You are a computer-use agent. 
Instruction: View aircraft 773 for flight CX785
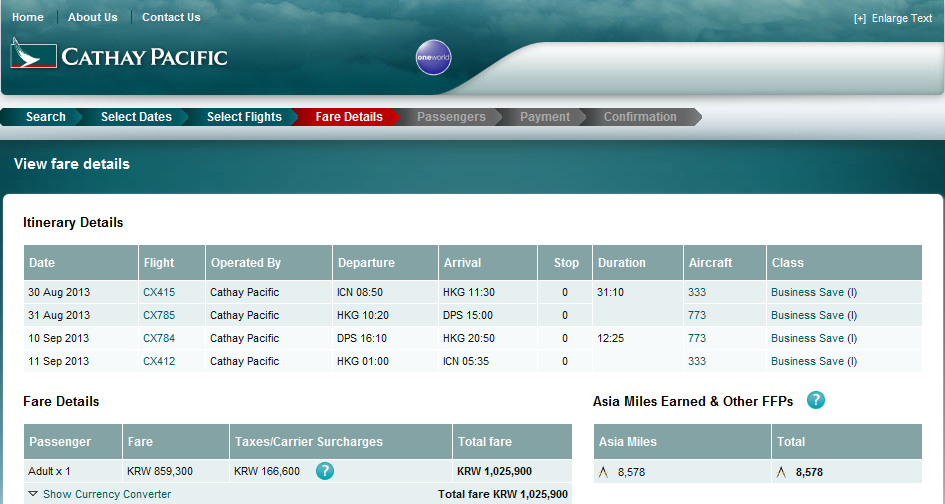tap(697, 315)
